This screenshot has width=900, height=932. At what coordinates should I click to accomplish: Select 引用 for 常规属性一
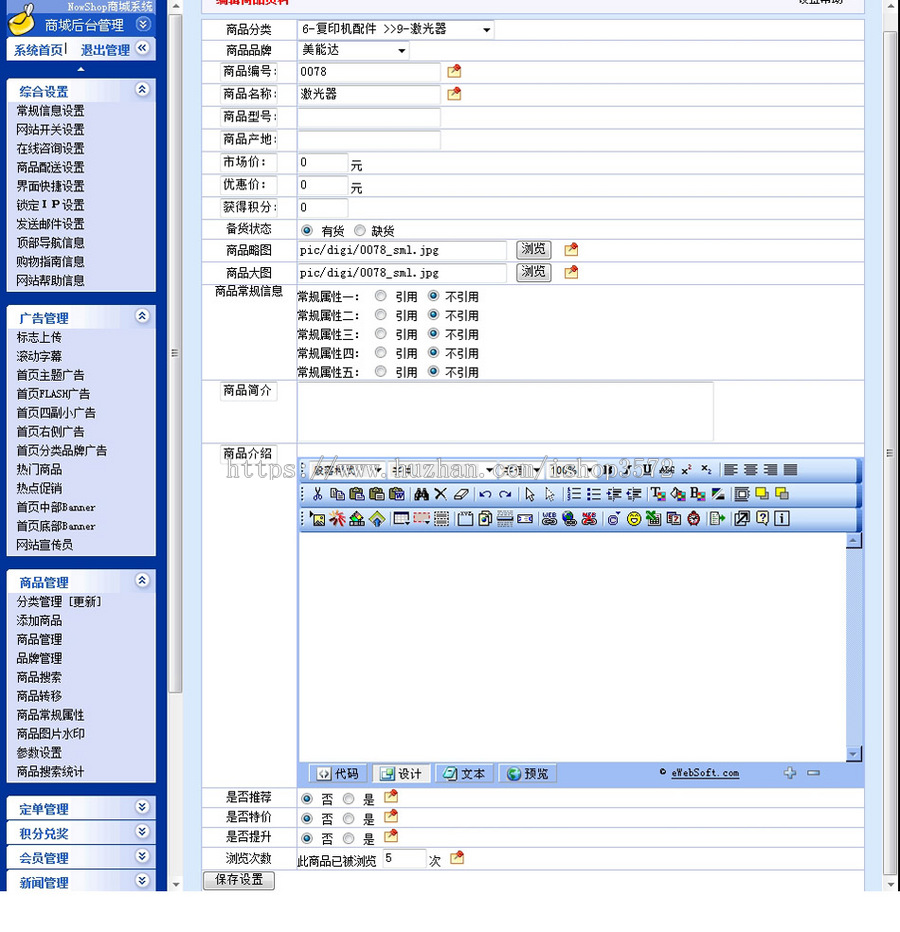click(x=380, y=296)
